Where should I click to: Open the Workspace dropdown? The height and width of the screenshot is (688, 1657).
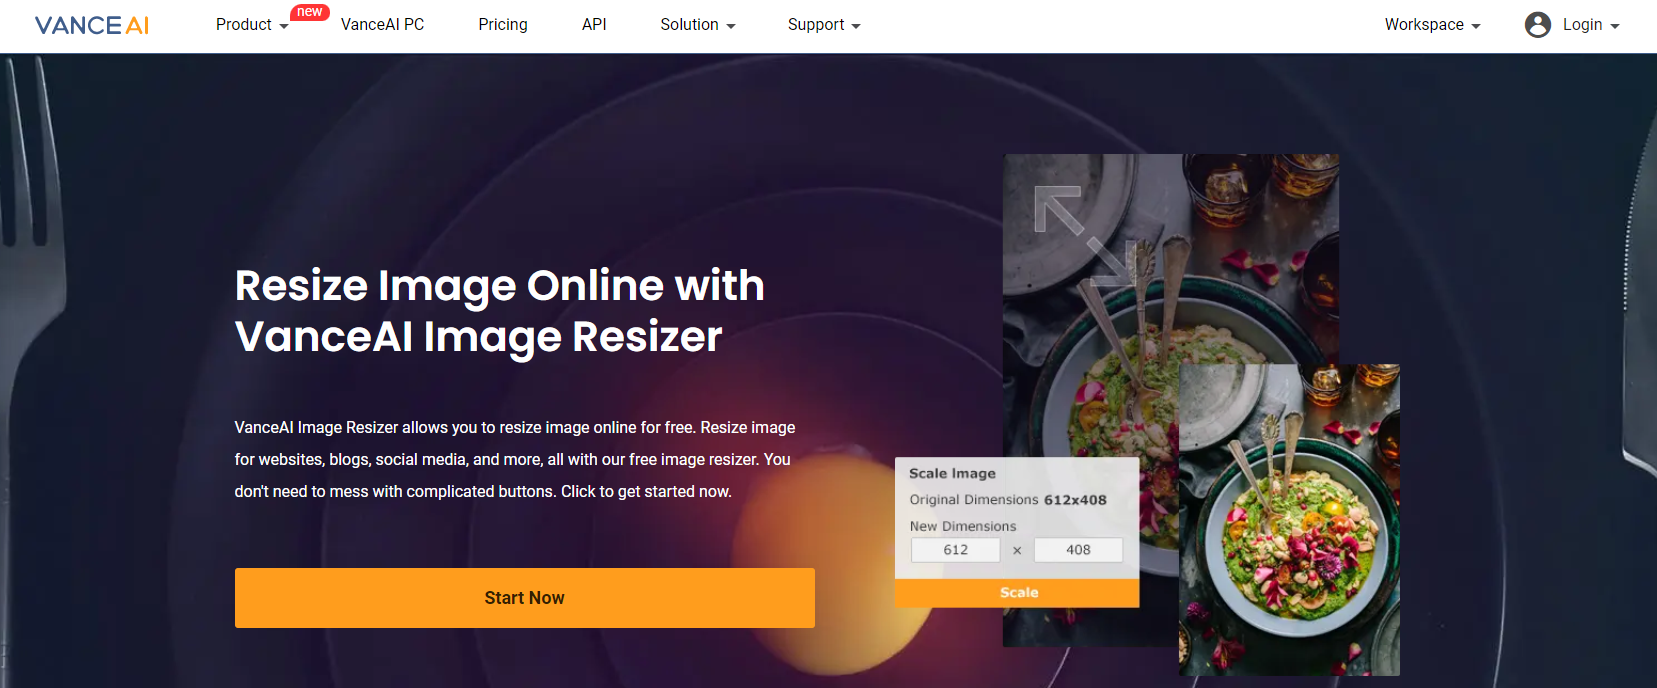1432,25
